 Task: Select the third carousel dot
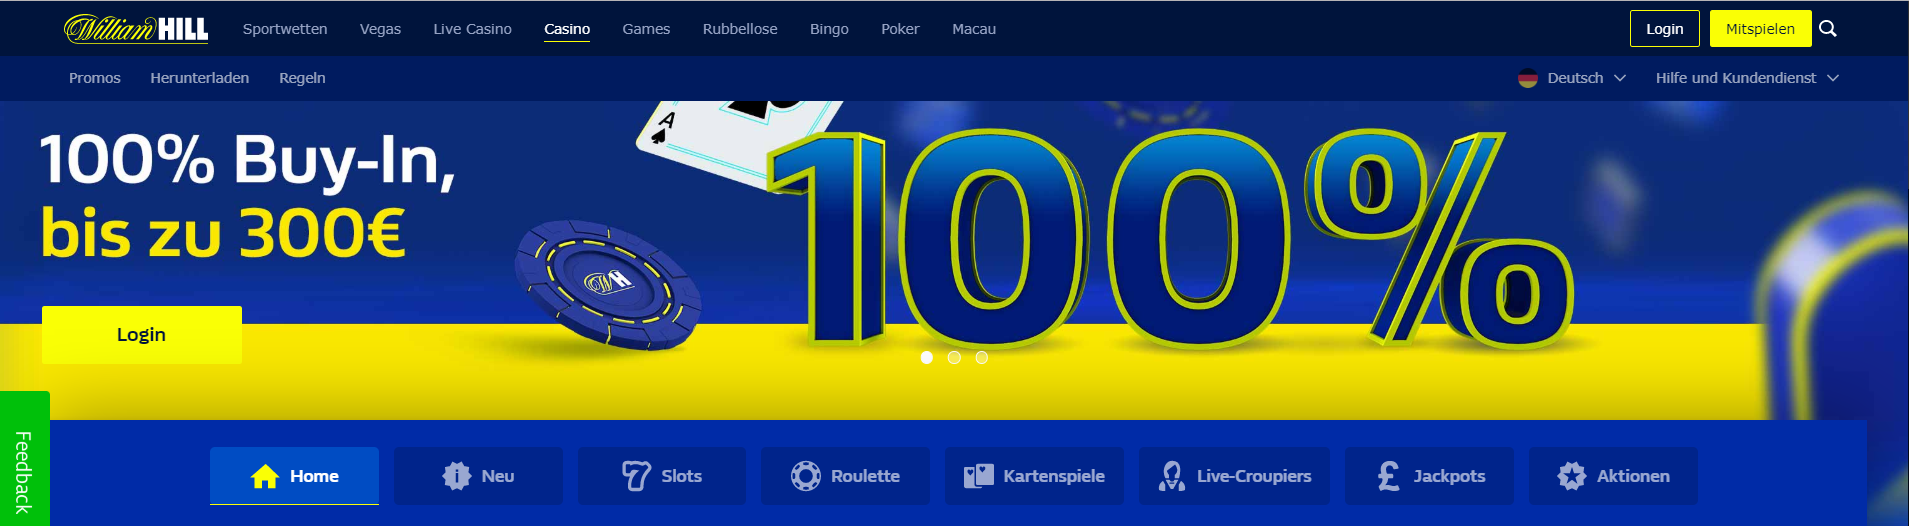pos(982,357)
